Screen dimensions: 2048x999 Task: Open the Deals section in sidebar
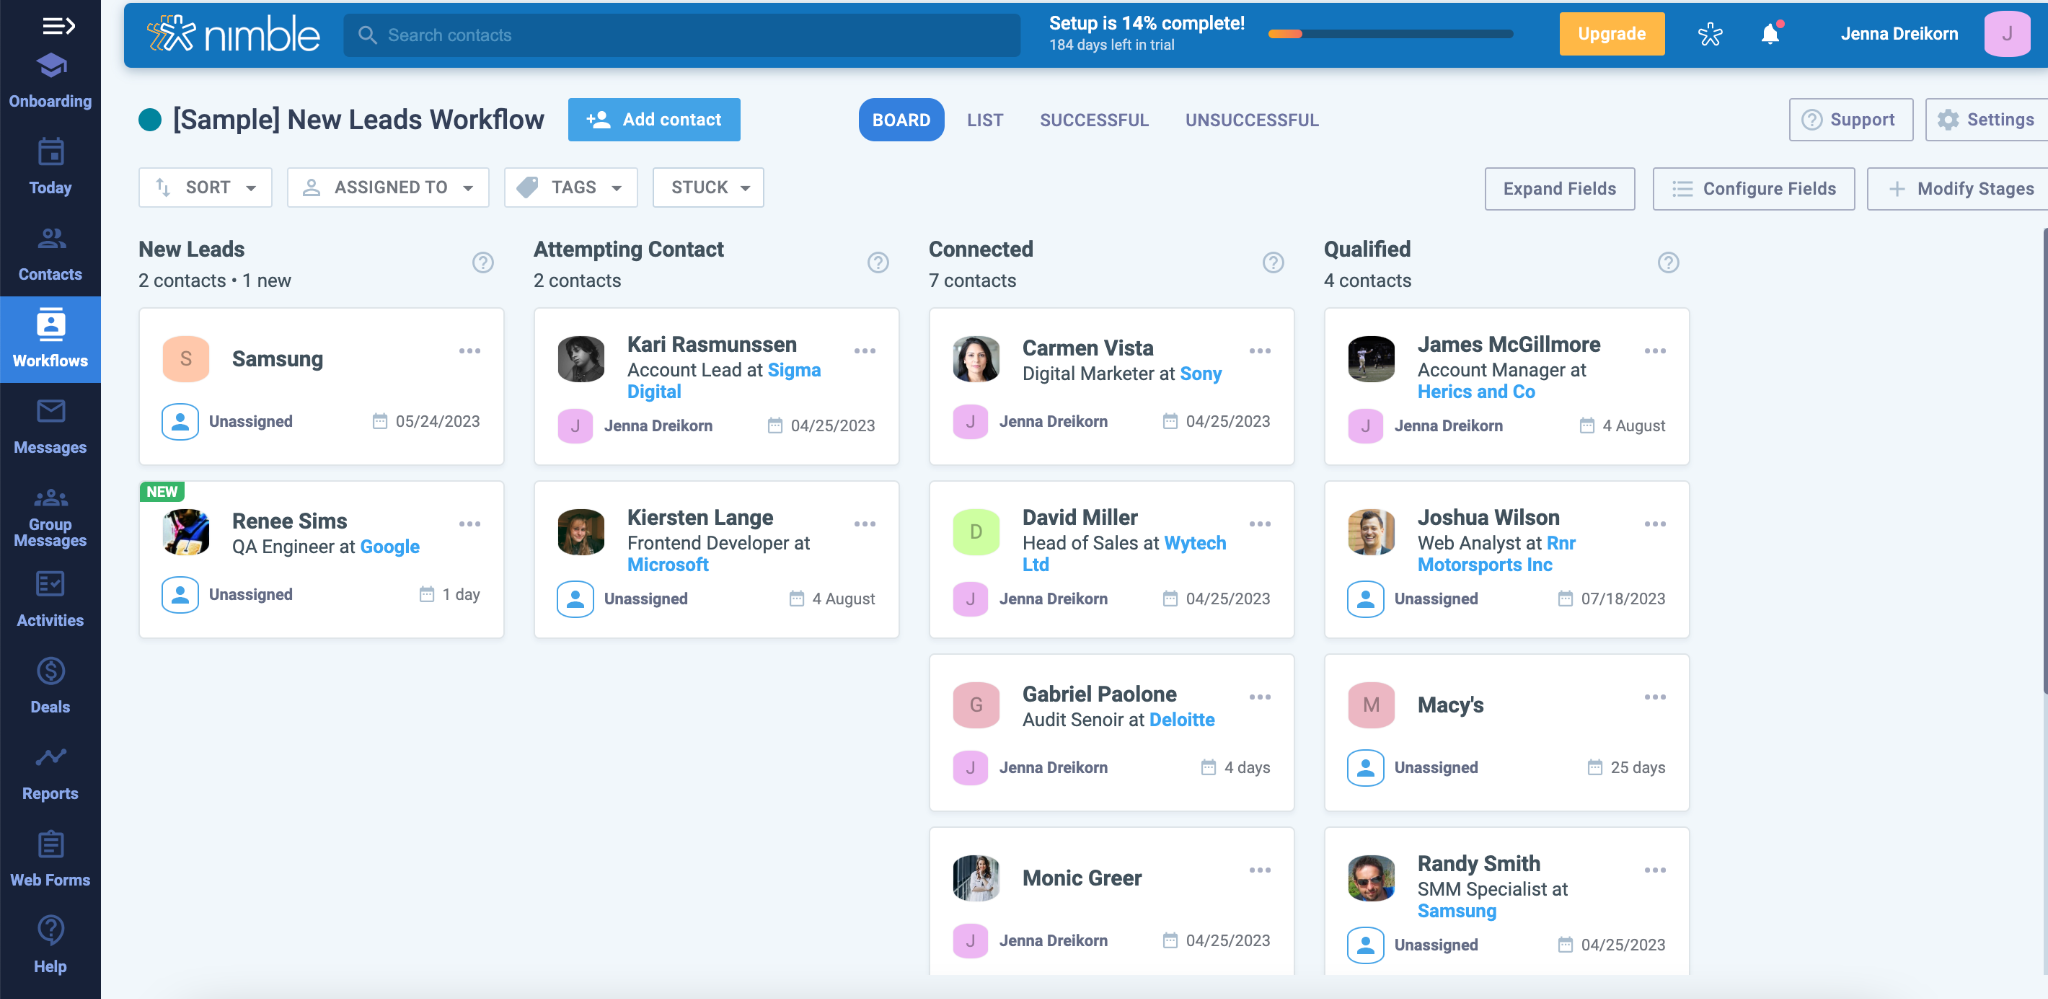(x=50, y=686)
